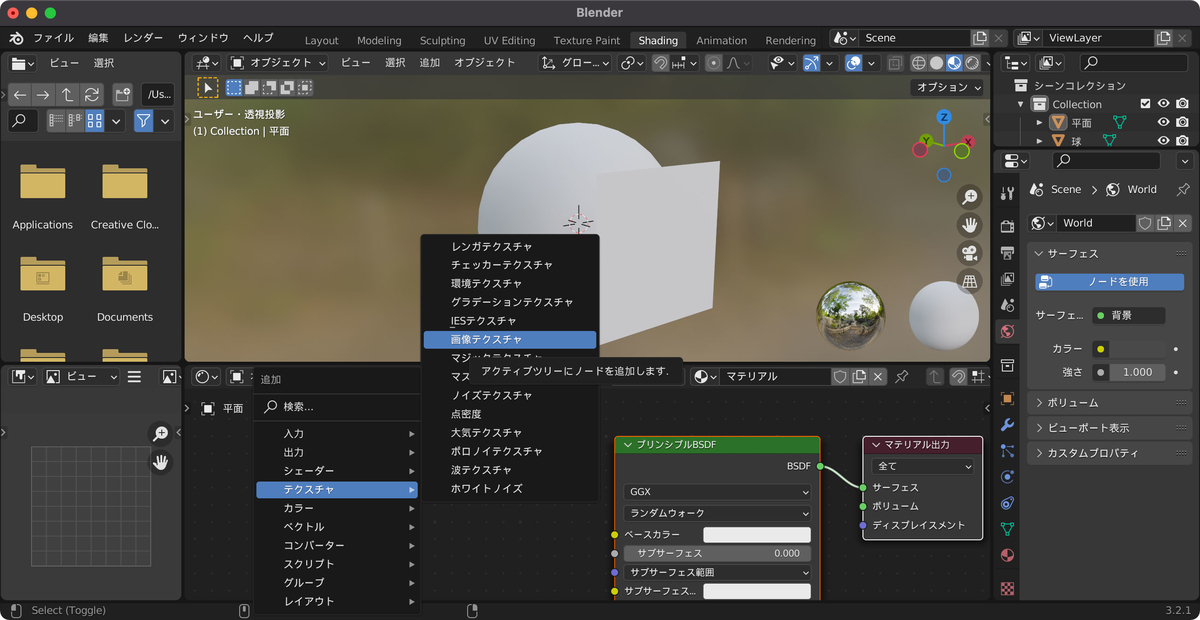The image size is (1200, 620).
Task: Toggle the file browser filter funnel
Action: [144, 121]
